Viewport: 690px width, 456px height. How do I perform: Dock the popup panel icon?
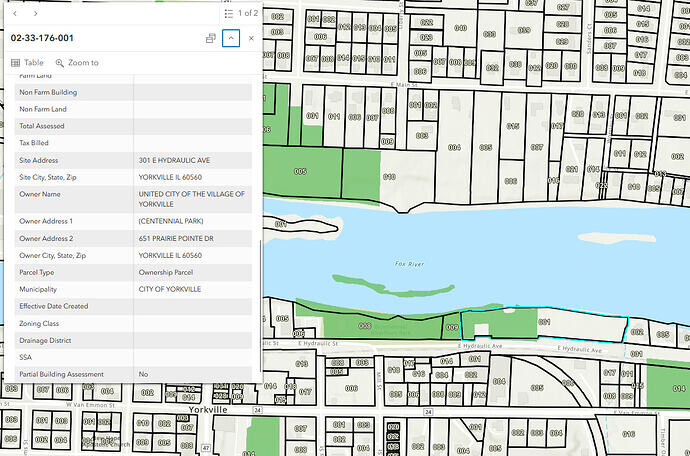211,38
